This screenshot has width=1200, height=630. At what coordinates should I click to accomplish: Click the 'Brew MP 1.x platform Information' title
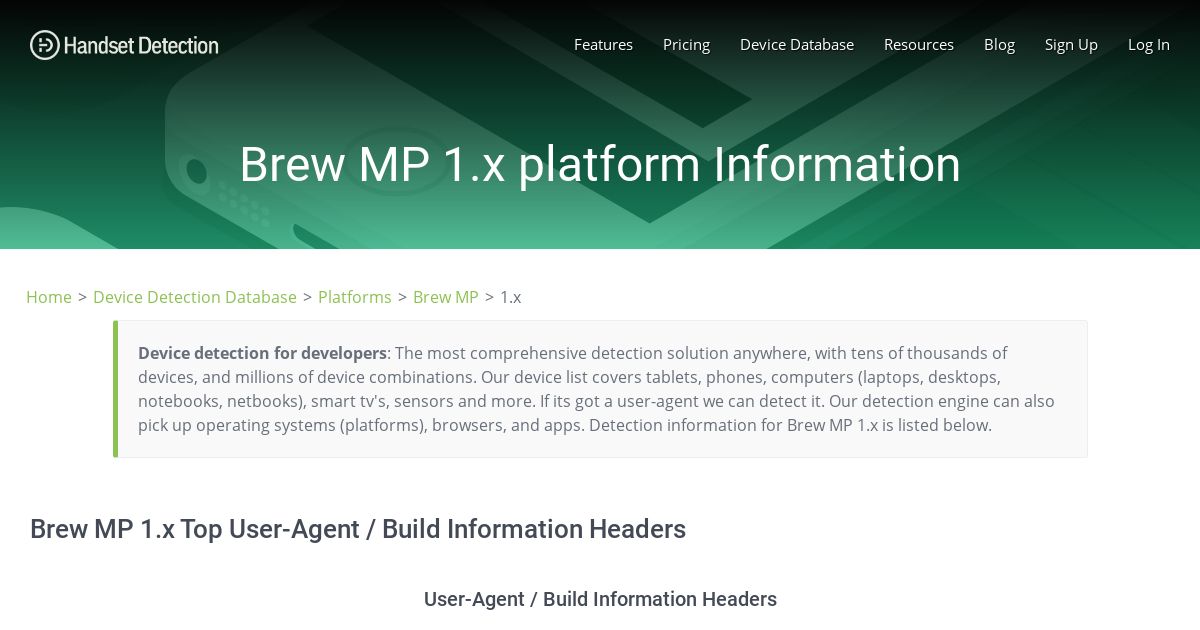click(600, 165)
